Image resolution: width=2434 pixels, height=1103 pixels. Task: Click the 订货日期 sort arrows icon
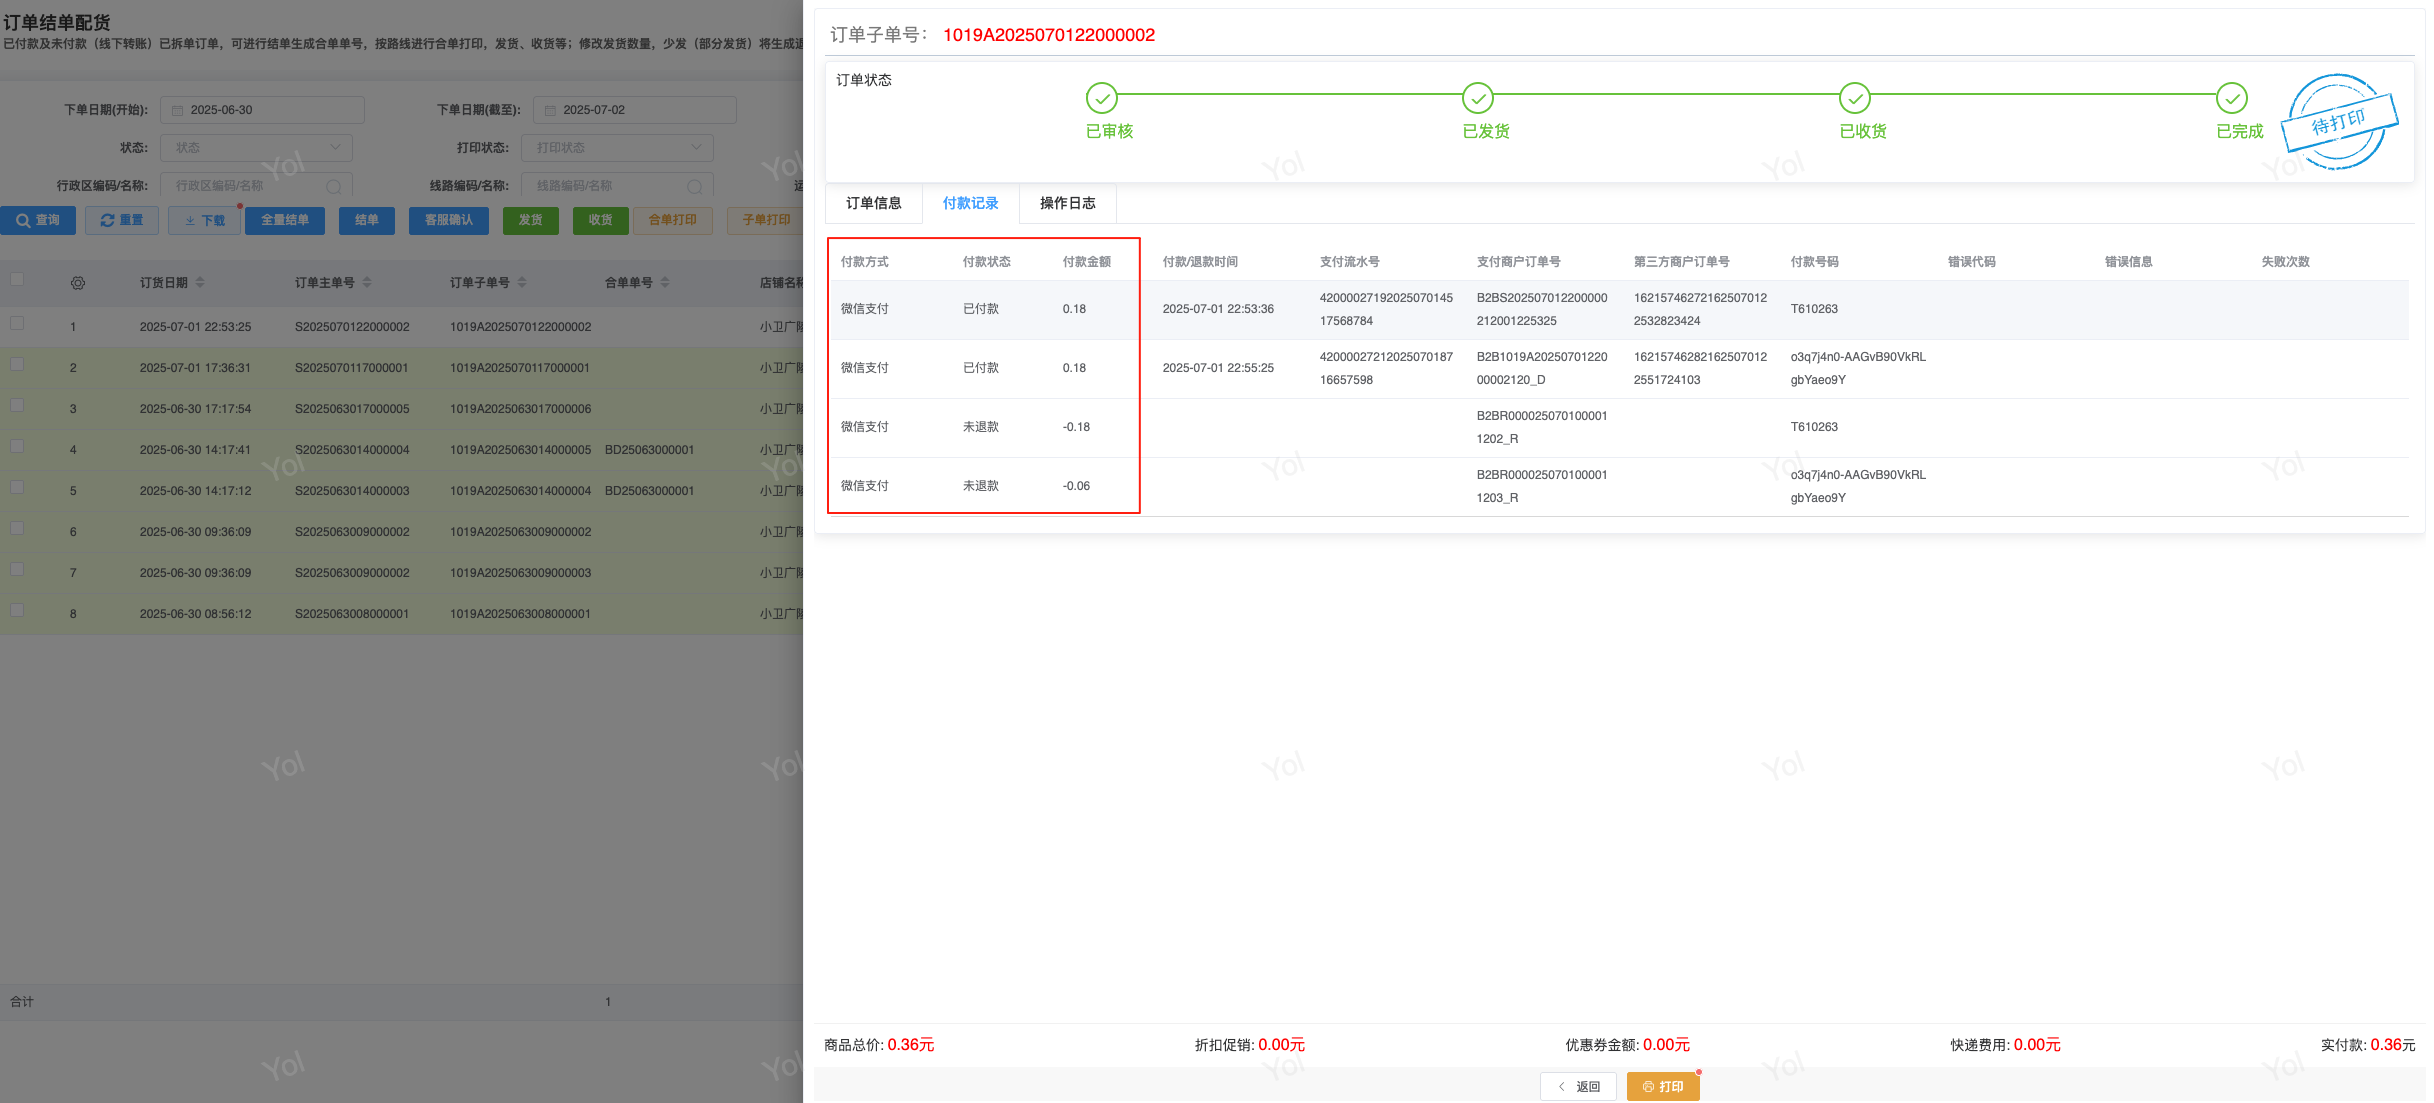tap(200, 283)
